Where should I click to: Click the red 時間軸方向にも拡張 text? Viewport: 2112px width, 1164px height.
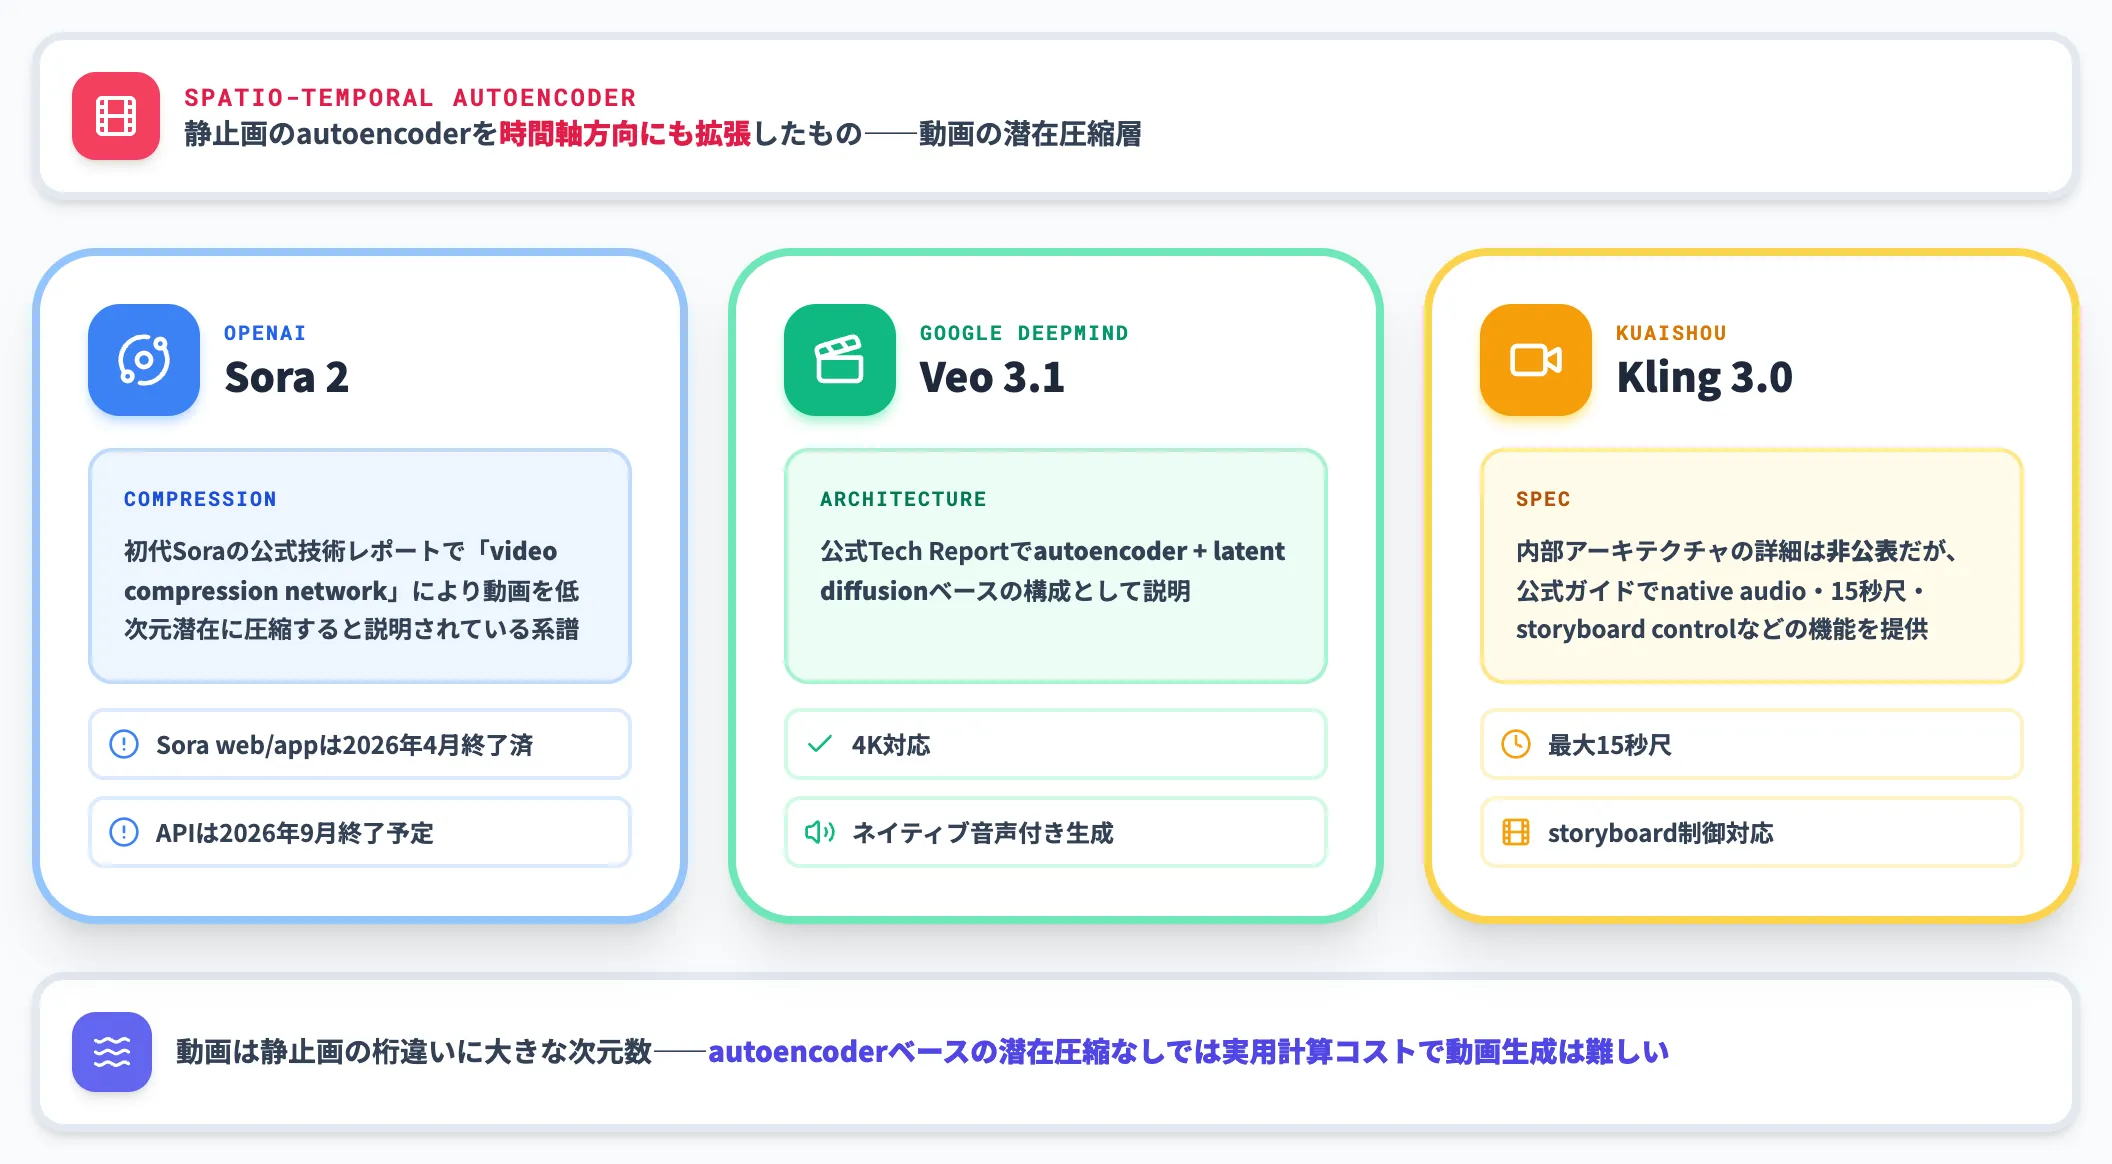(625, 134)
